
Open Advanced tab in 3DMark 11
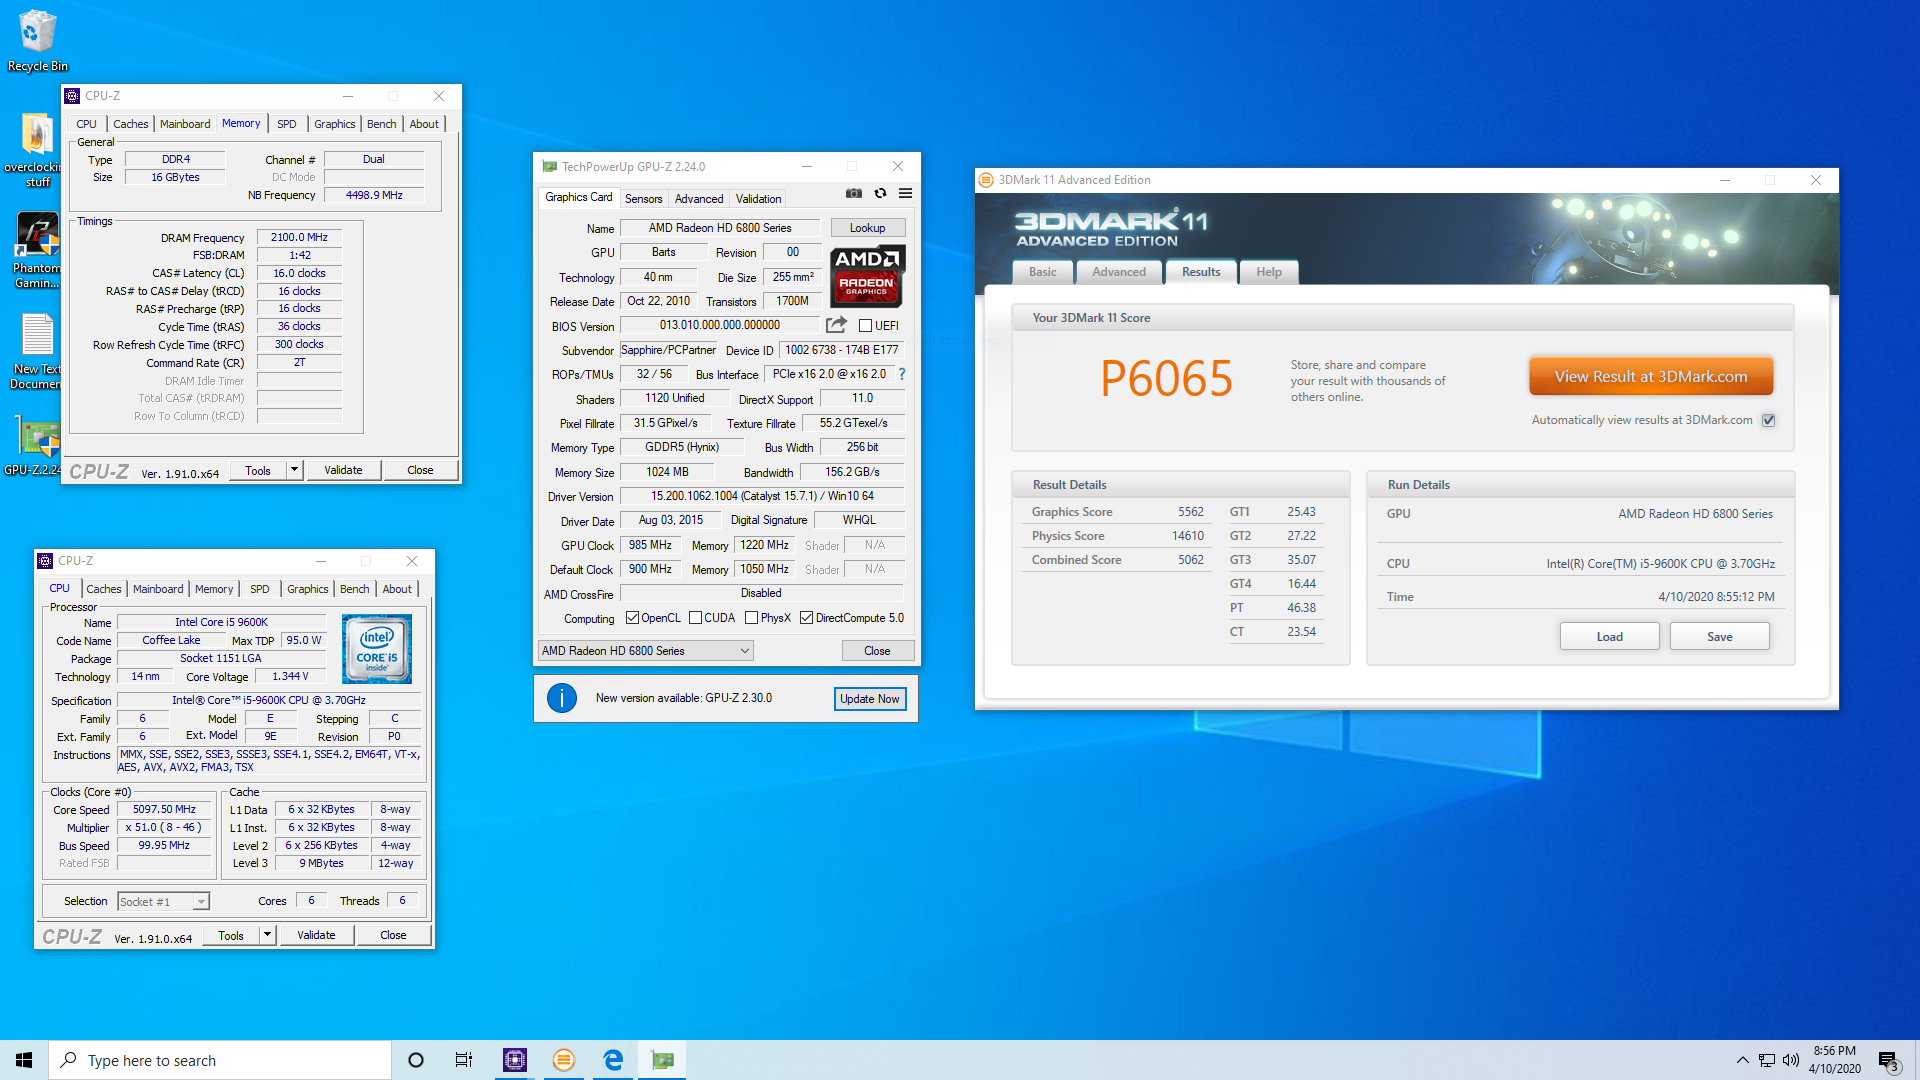click(x=1119, y=272)
